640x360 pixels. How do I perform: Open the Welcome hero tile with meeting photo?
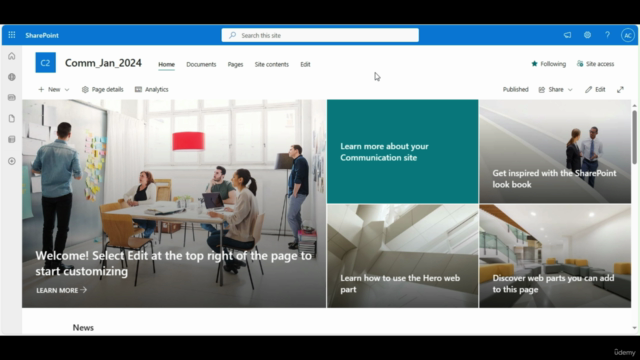click(x=174, y=203)
